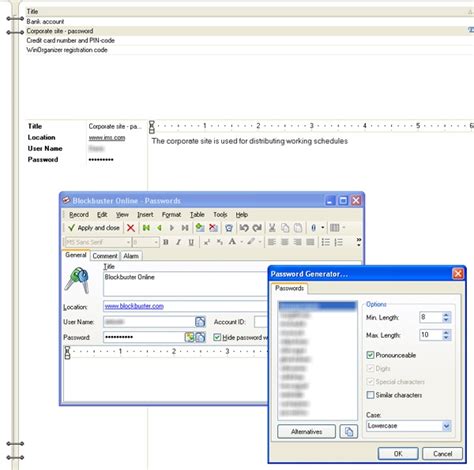This screenshot has width=474, height=470.
Task: Align text left
Action: point(272,242)
